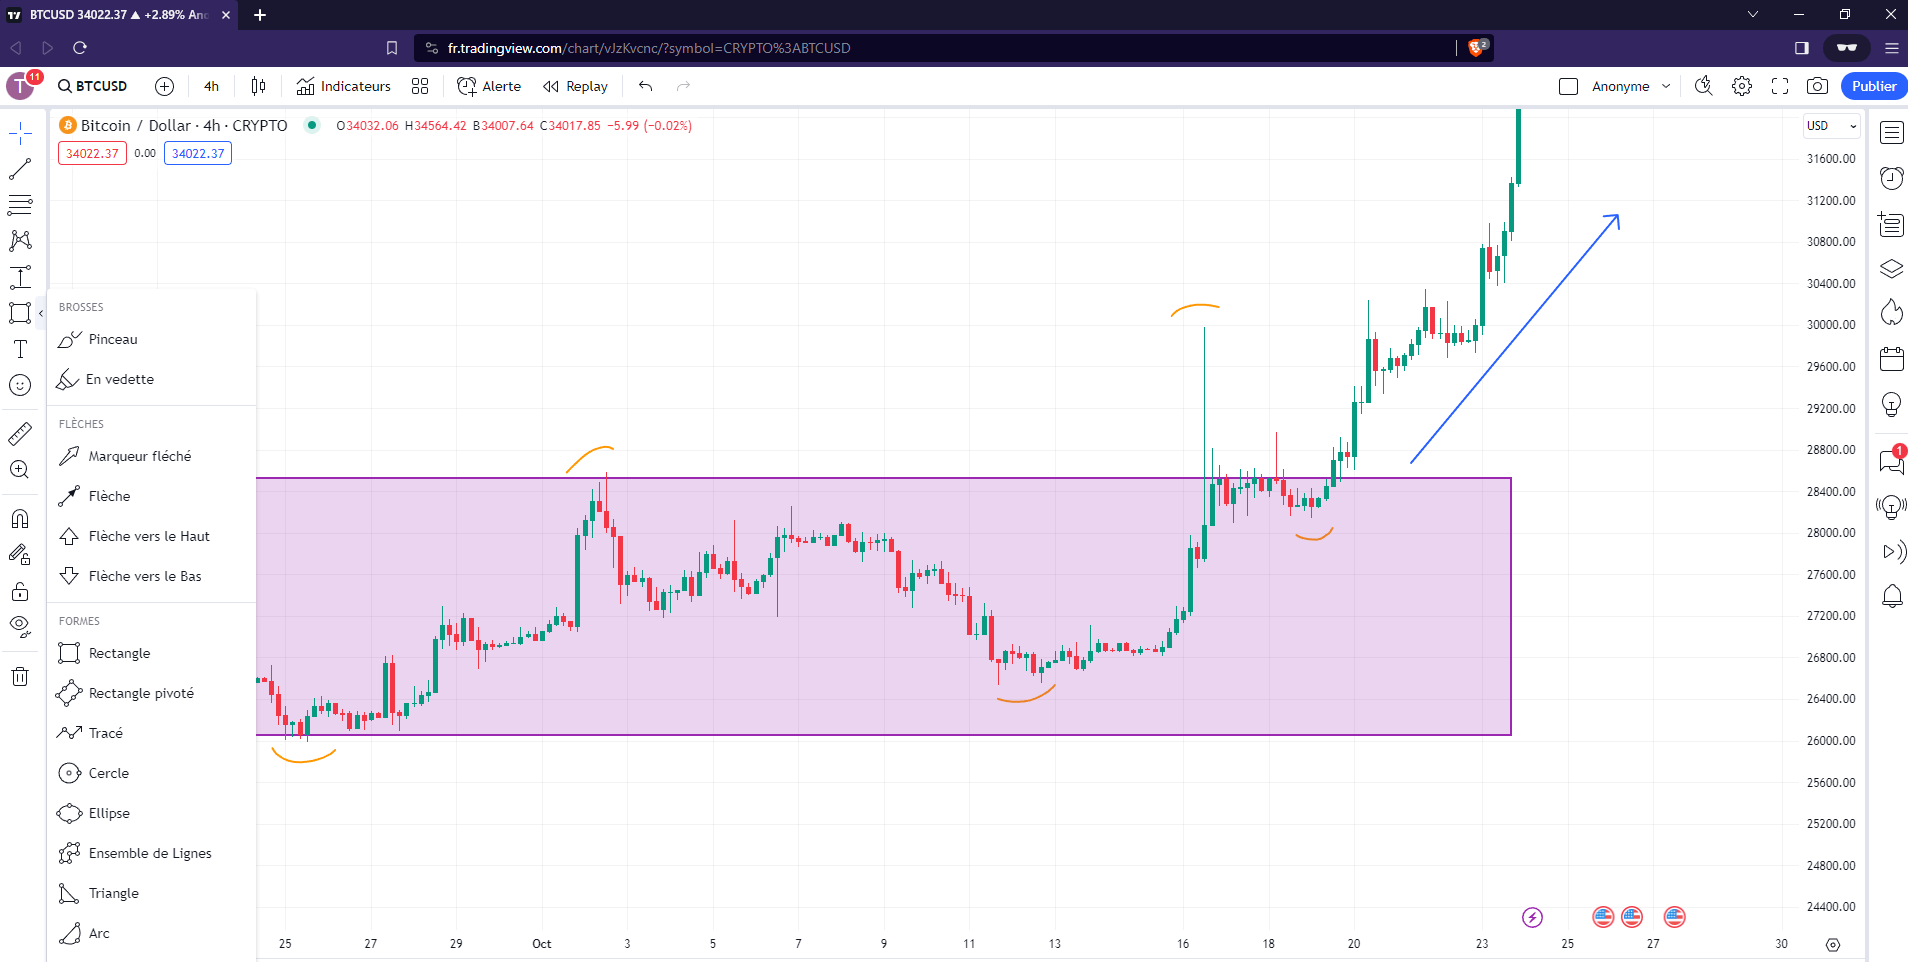Open the emoji icons tool

(x=20, y=385)
